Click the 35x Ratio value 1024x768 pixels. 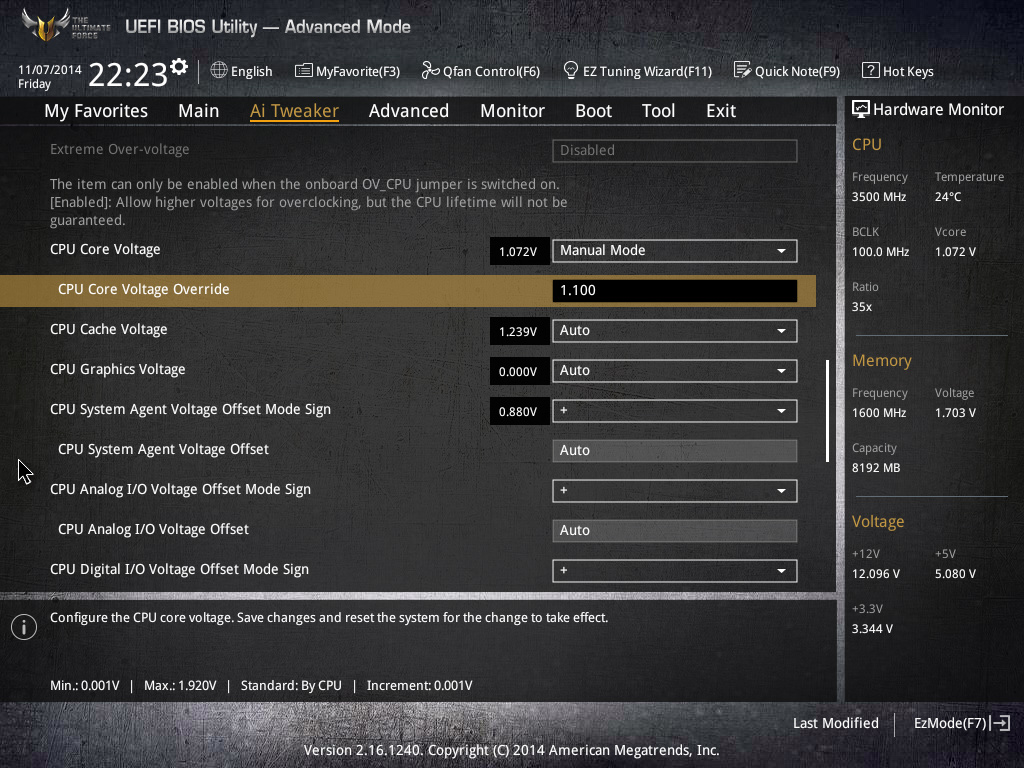(861, 307)
